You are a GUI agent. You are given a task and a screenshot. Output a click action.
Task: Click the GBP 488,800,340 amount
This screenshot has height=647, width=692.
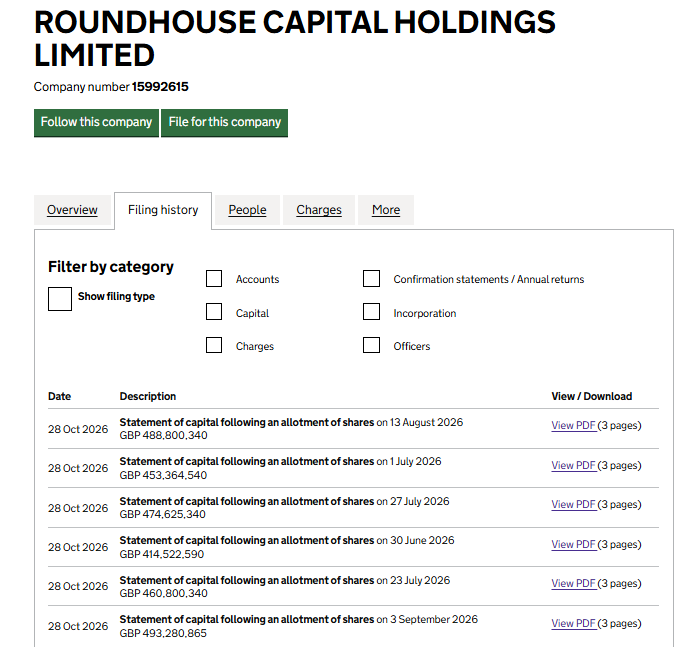(x=163, y=436)
